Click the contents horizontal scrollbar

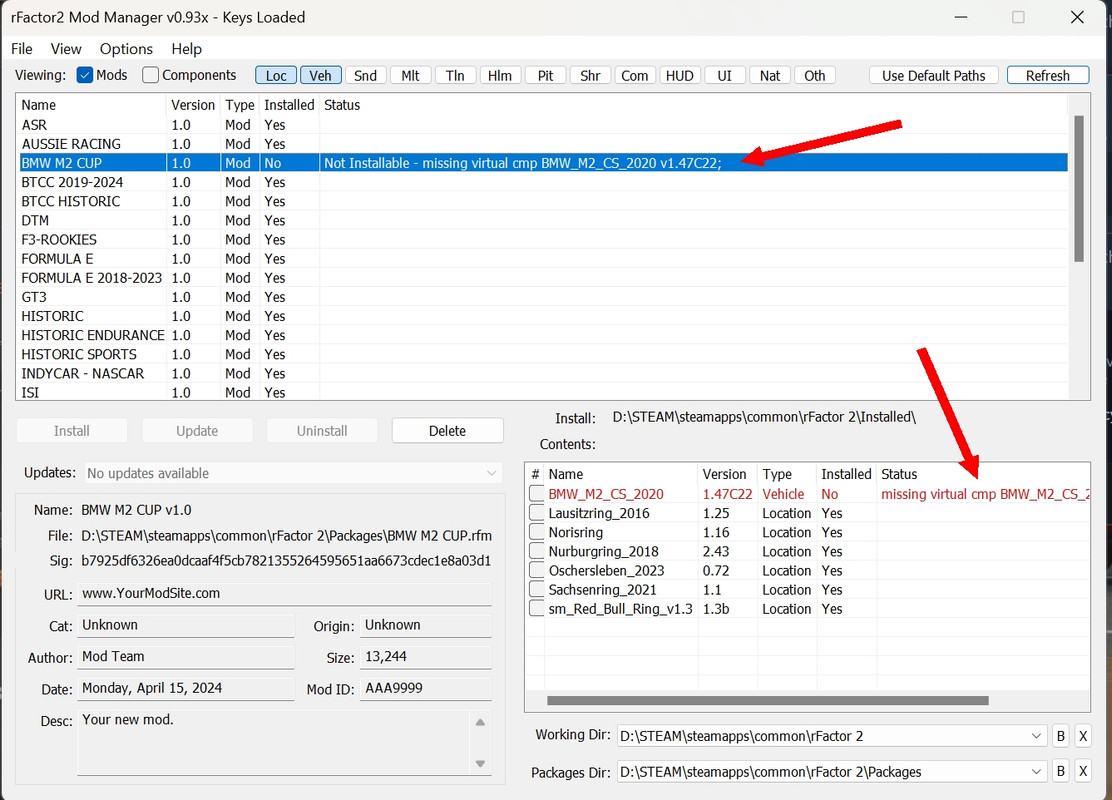(768, 701)
